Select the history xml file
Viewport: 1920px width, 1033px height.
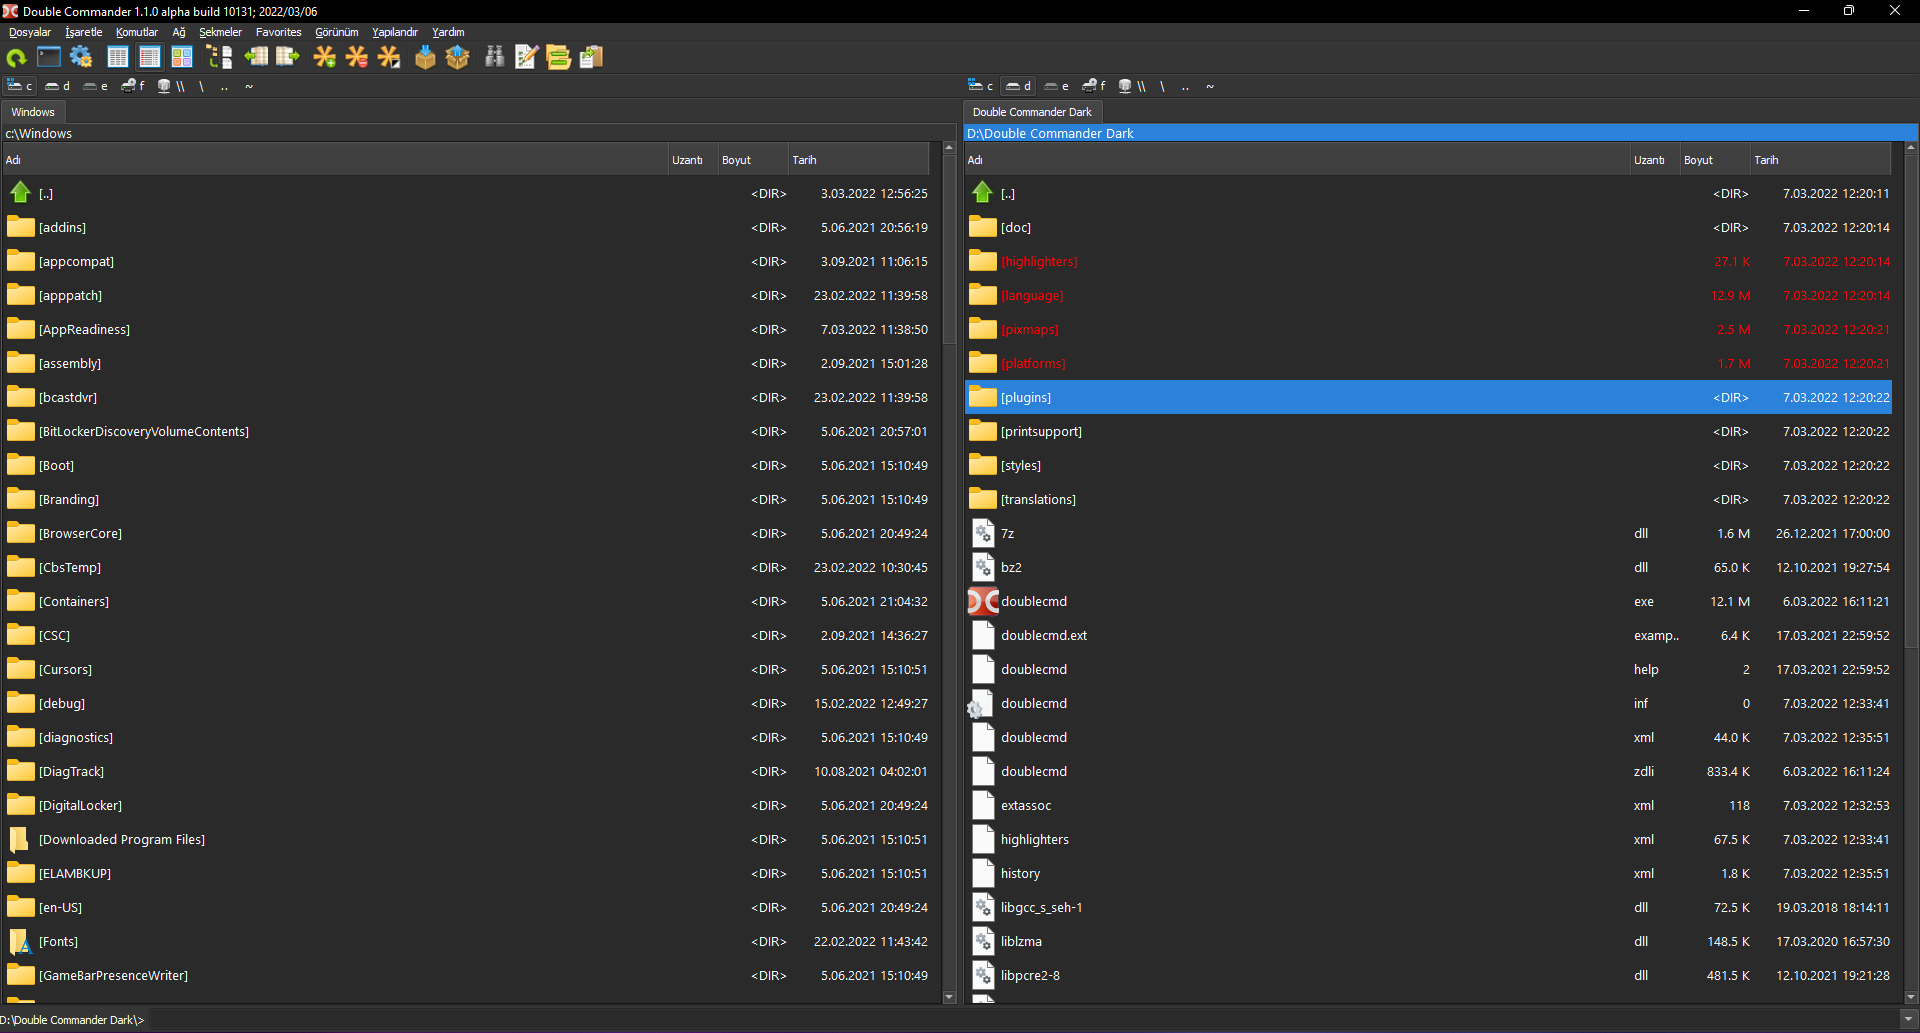(1428, 873)
